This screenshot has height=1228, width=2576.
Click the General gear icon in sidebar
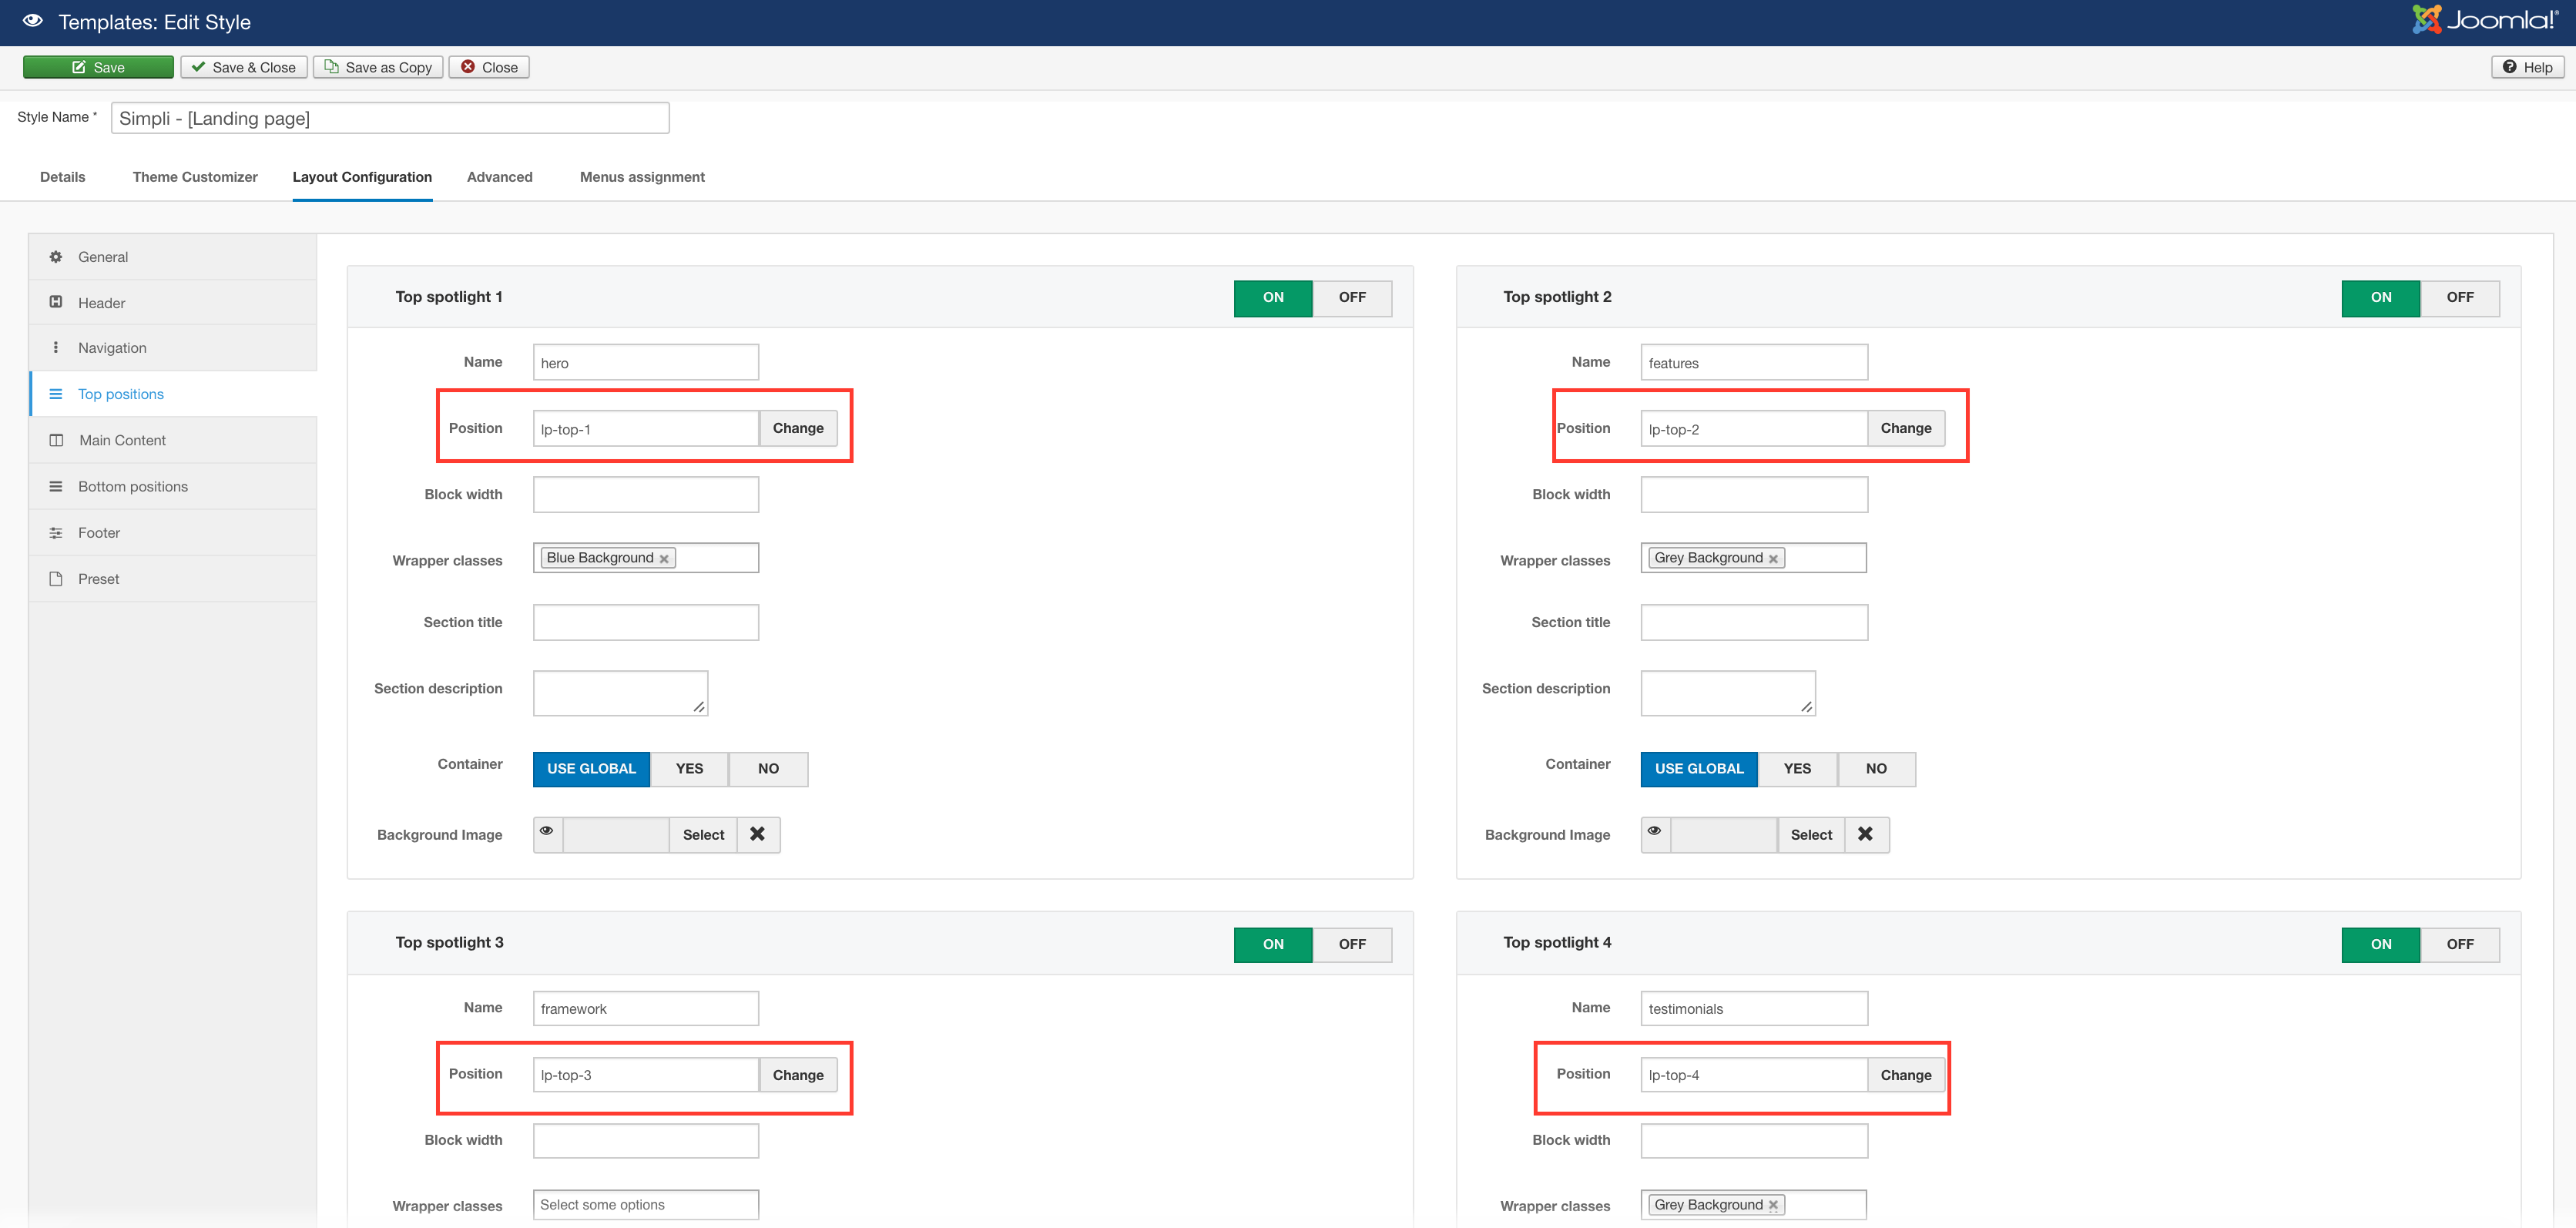56,257
